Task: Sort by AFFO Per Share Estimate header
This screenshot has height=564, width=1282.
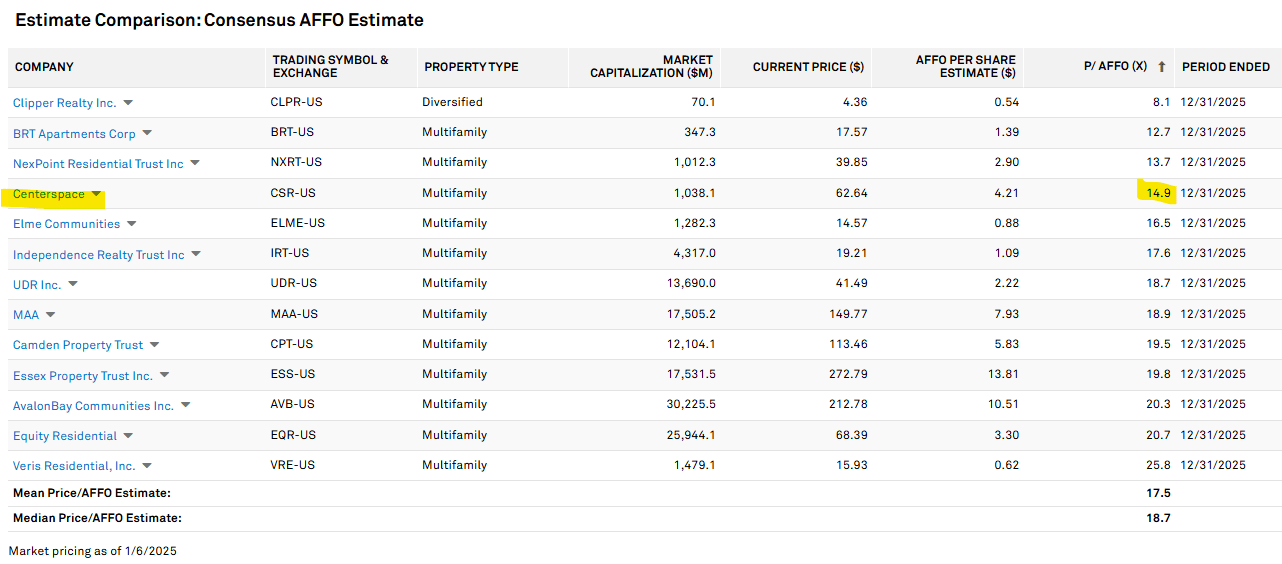Action: click(x=965, y=67)
